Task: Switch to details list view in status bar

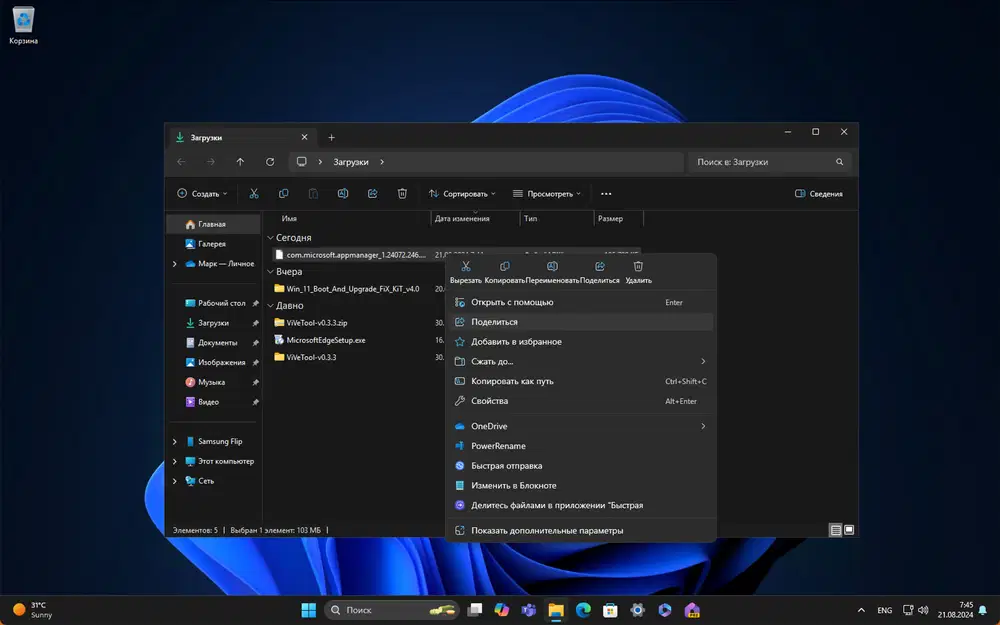Action: (835, 530)
